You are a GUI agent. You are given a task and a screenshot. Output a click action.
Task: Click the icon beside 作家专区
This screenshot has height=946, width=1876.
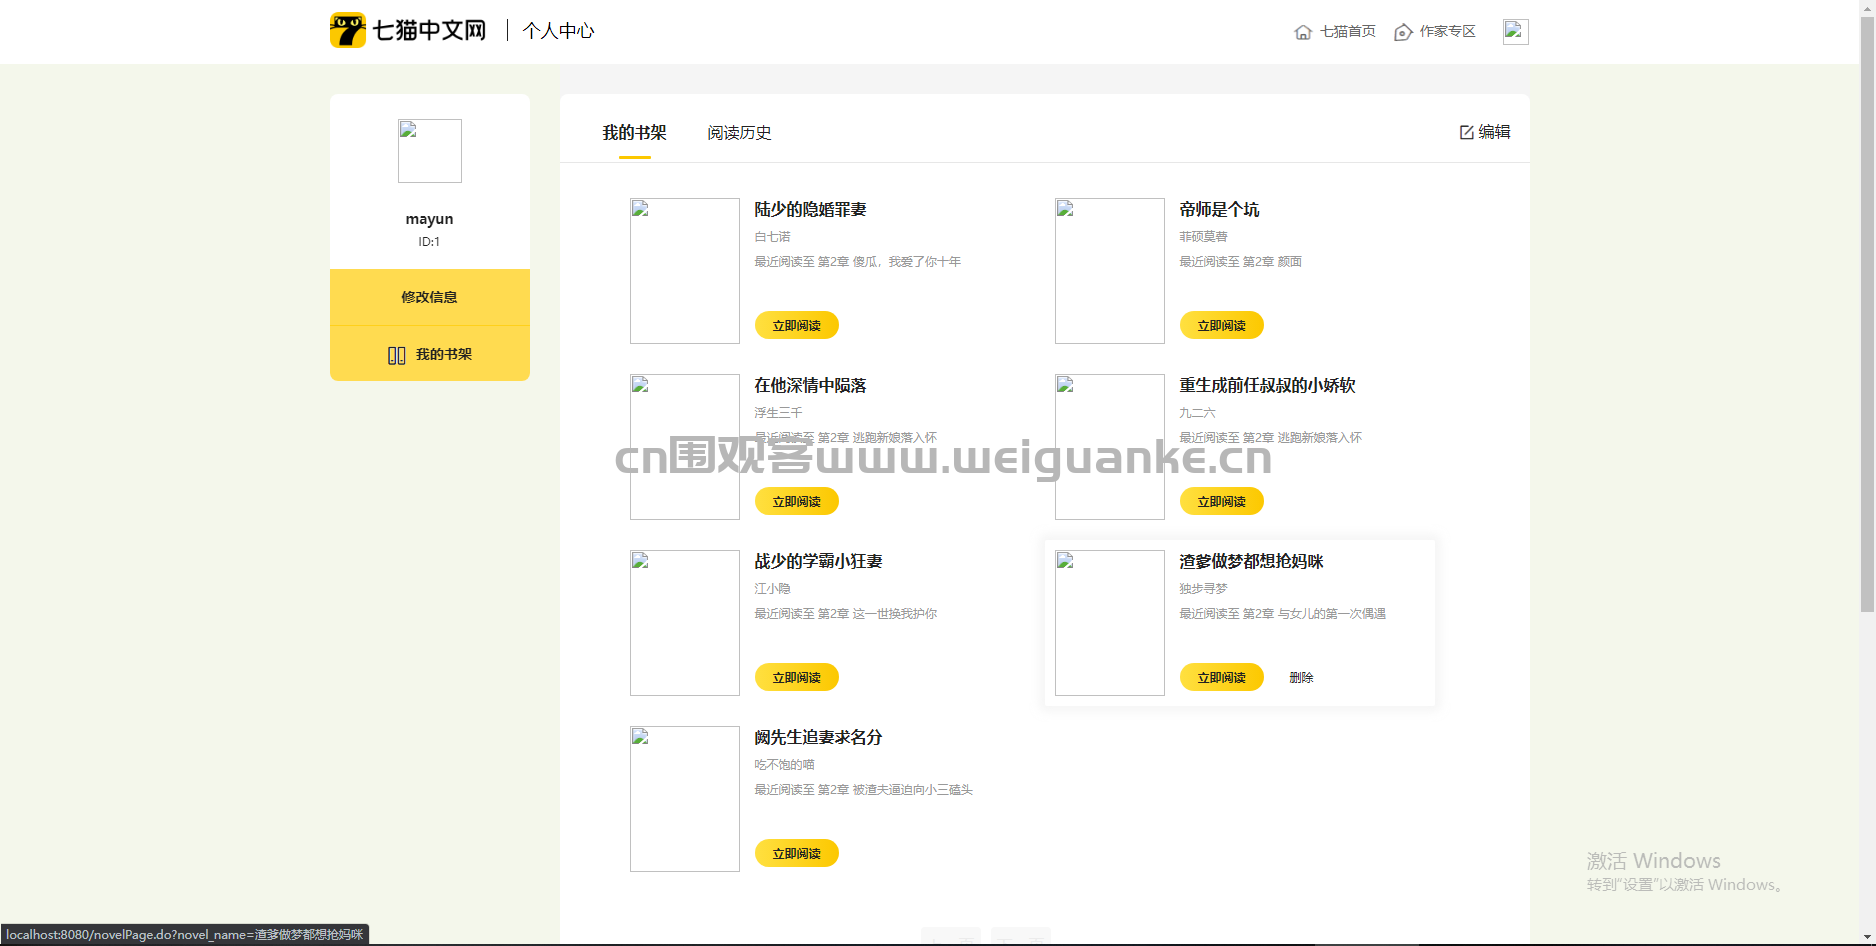pyautogui.click(x=1403, y=32)
